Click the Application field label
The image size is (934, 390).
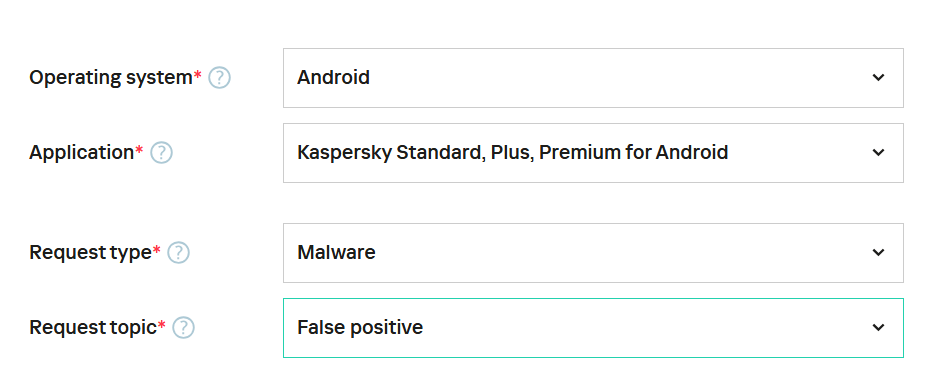pyautogui.click(x=86, y=153)
